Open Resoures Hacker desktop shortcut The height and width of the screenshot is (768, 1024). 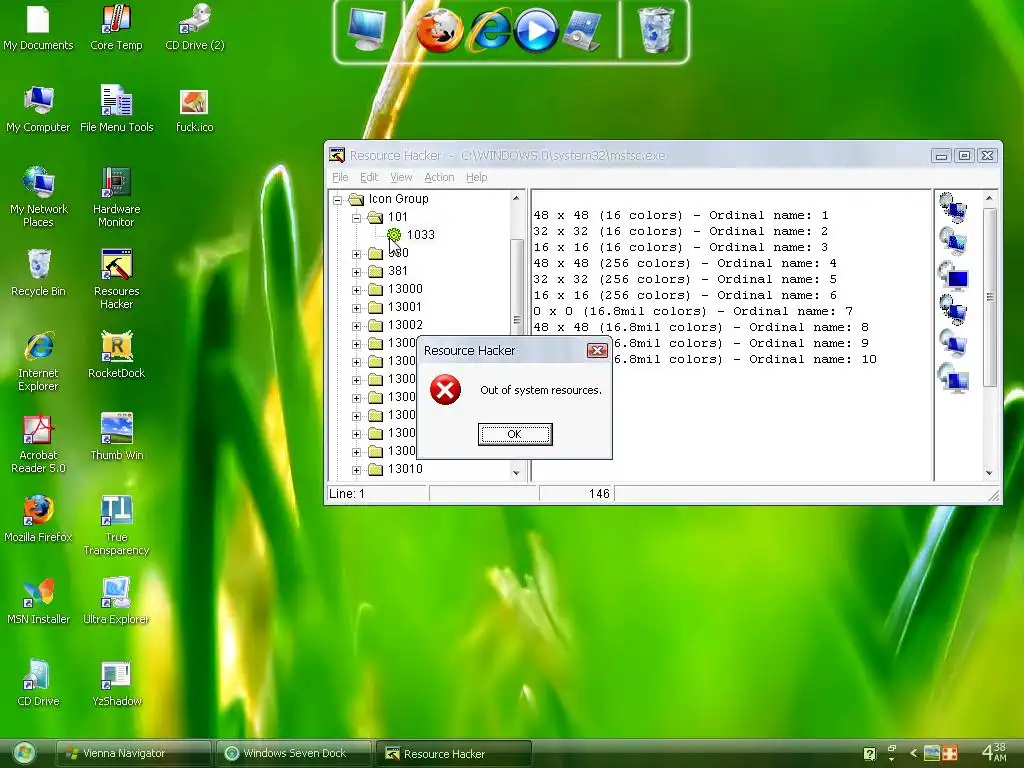[x=116, y=279]
